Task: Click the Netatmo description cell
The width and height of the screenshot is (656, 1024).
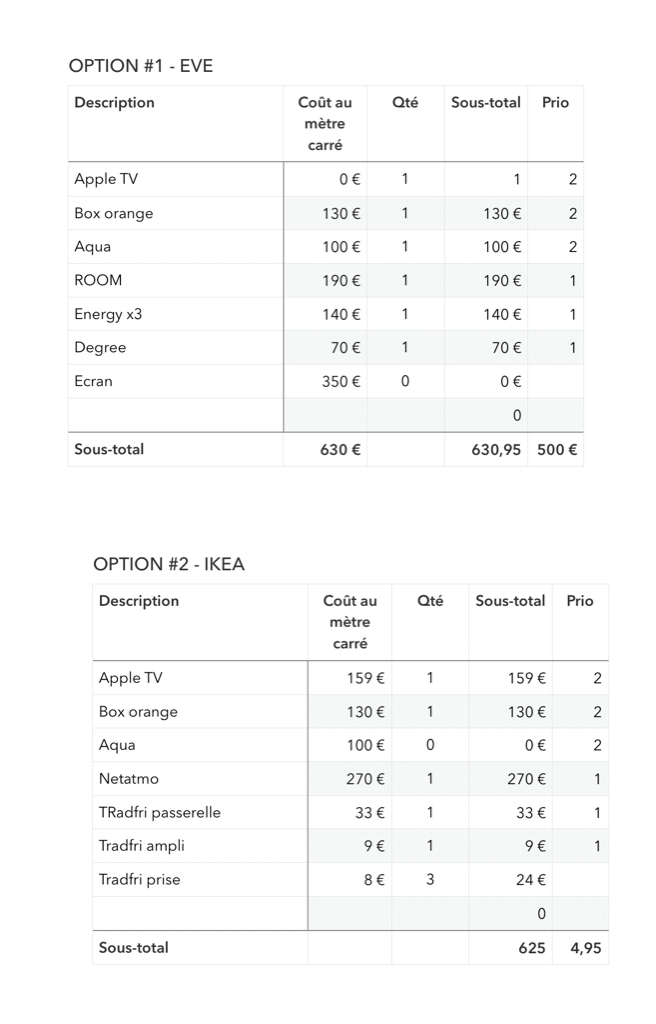Action: (x=200, y=779)
